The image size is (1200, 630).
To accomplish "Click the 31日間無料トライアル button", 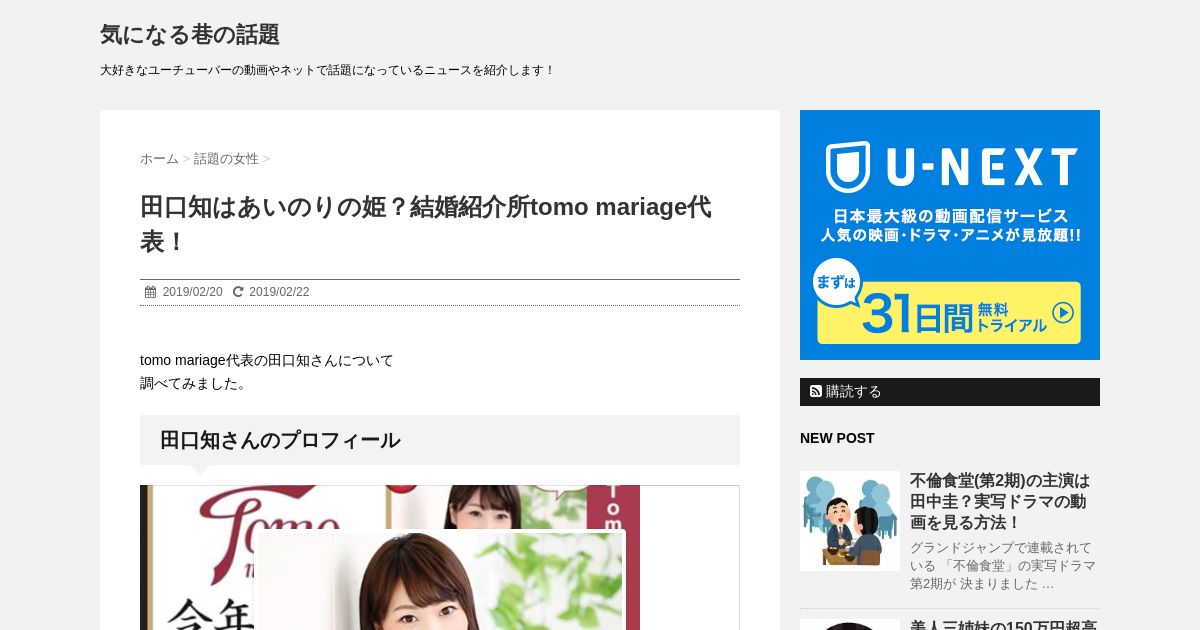I will click(948, 313).
